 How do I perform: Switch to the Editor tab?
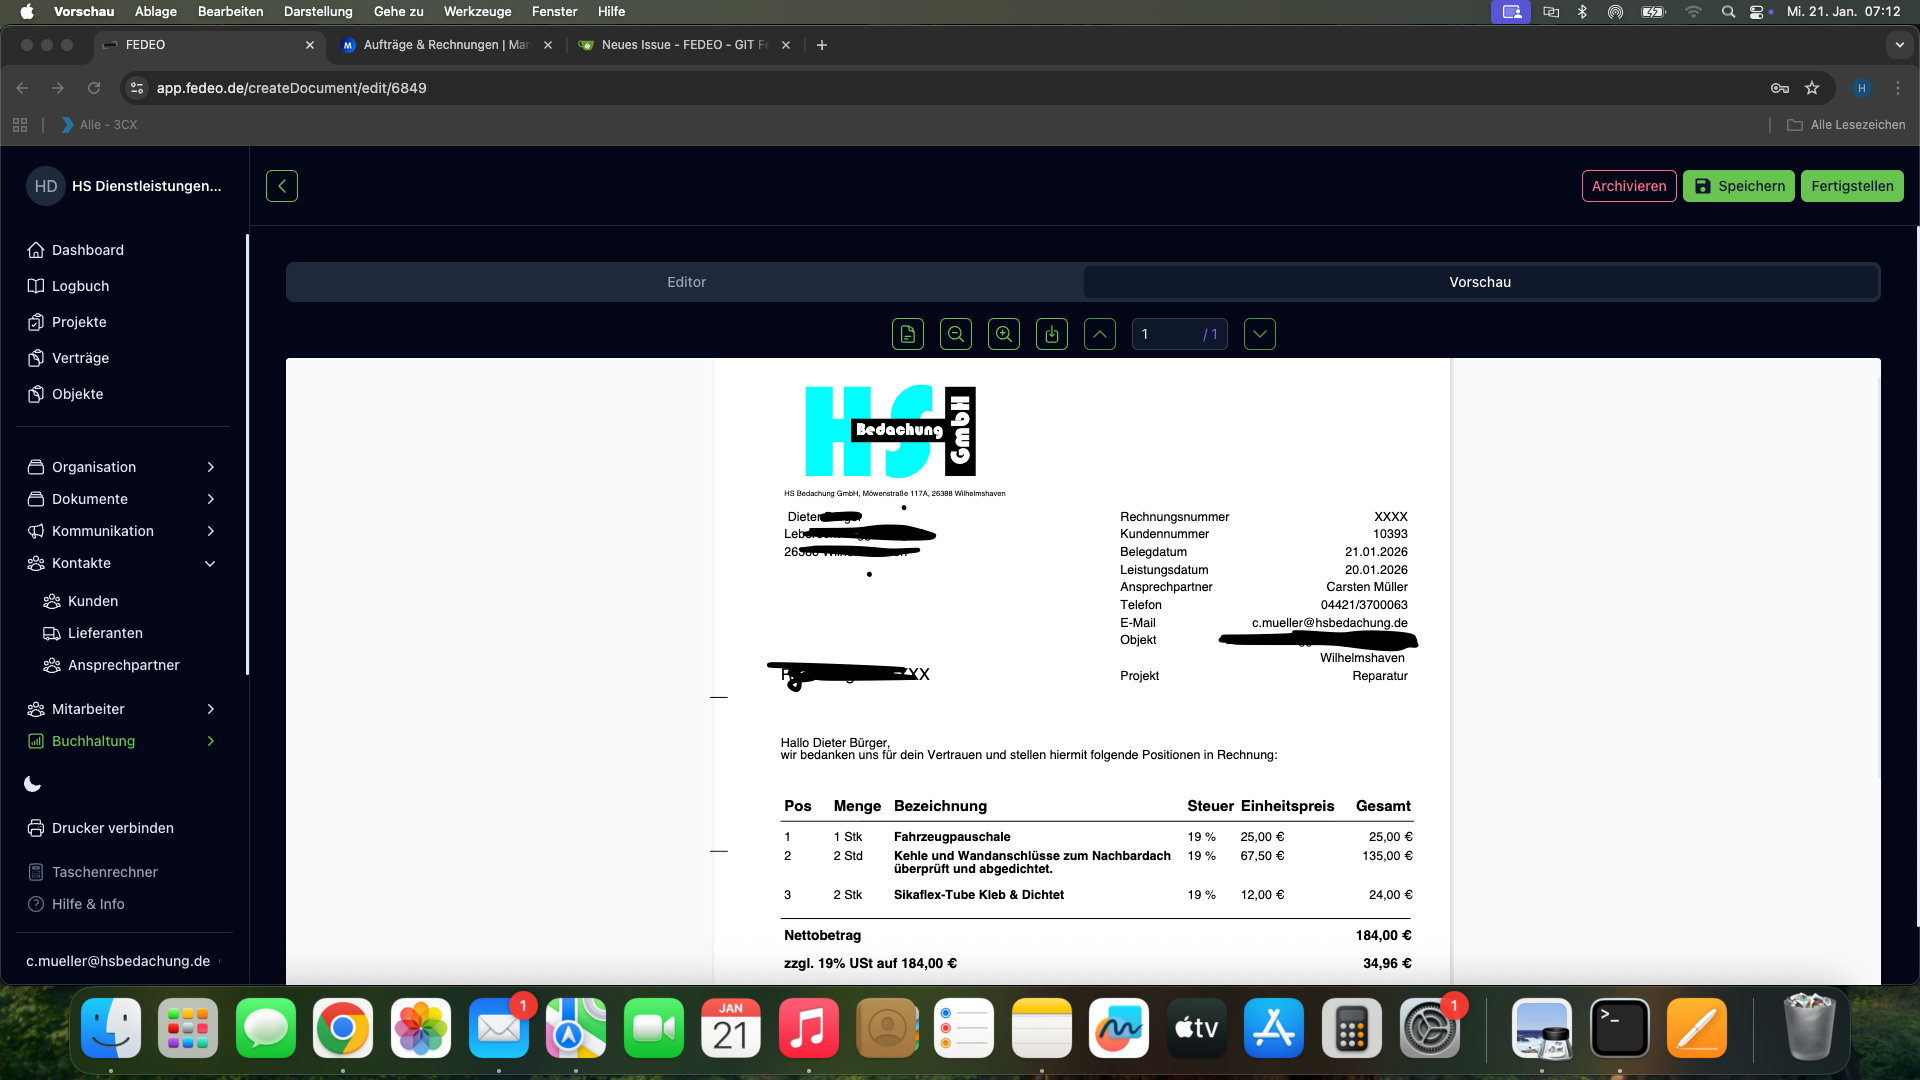686,282
